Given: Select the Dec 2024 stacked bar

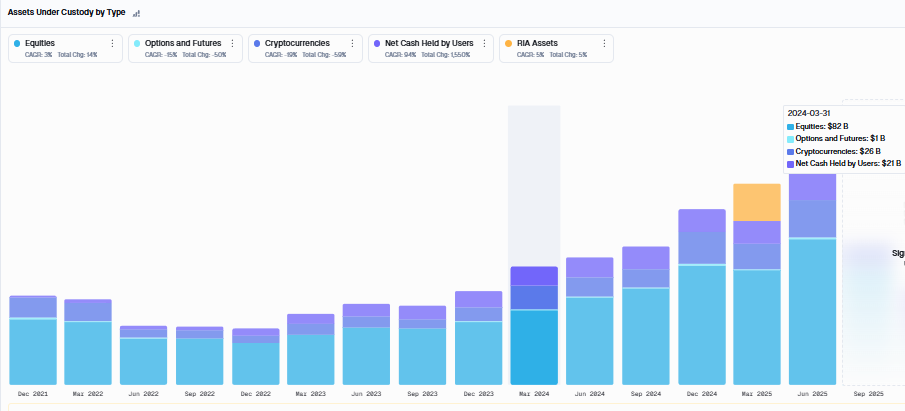Looking at the screenshot, I should (701, 297).
